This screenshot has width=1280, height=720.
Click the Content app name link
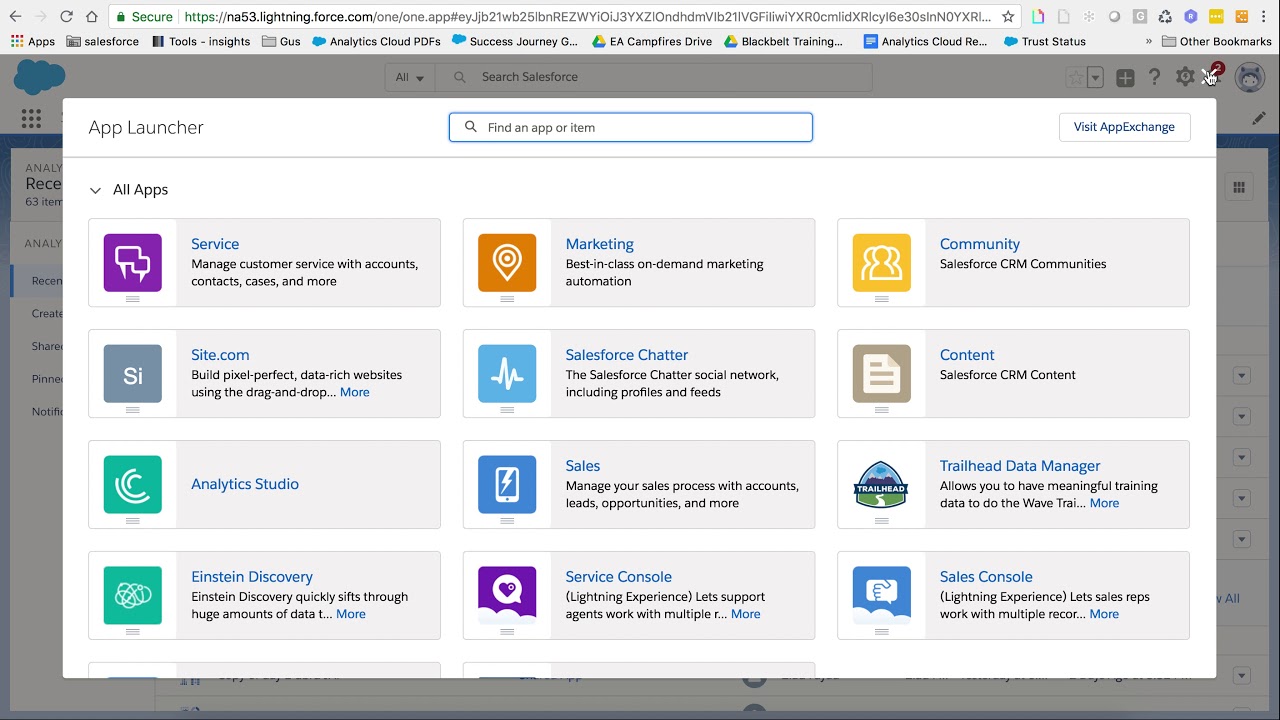point(967,355)
